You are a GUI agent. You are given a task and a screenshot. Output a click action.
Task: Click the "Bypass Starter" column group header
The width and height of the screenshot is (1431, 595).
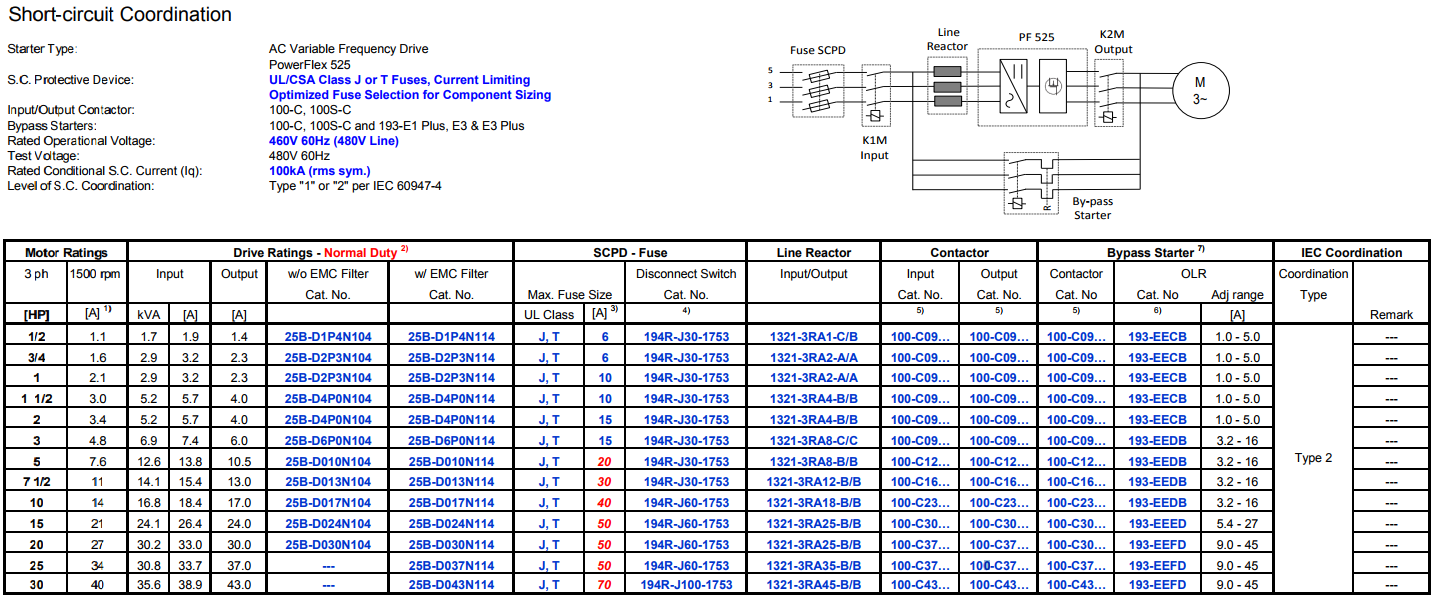[1155, 253]
